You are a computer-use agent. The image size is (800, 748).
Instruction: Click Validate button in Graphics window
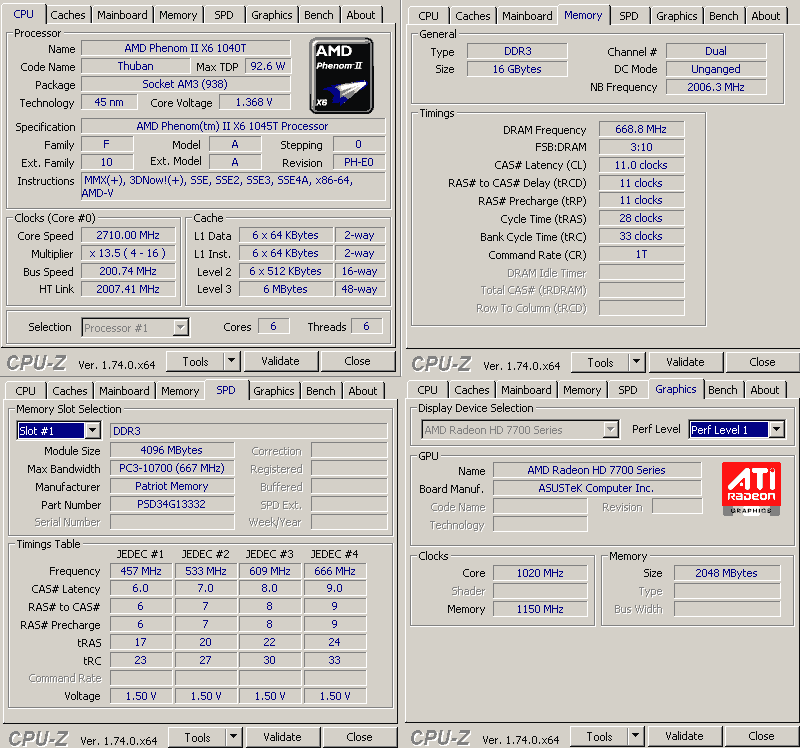684,736
